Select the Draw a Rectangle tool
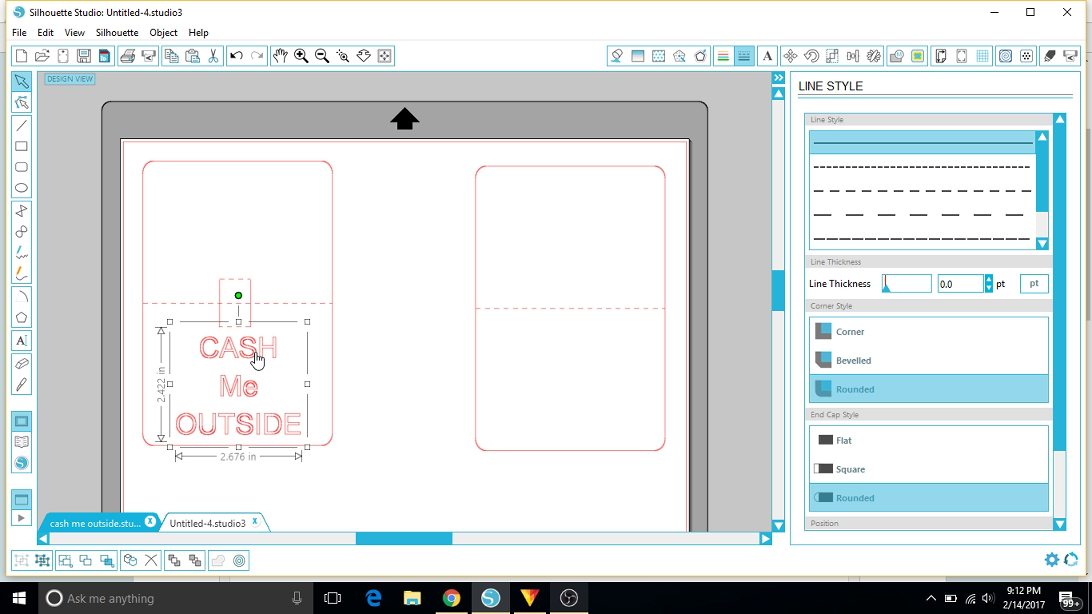This screenshot has height=614, width=1092. (x=22, y=146)
